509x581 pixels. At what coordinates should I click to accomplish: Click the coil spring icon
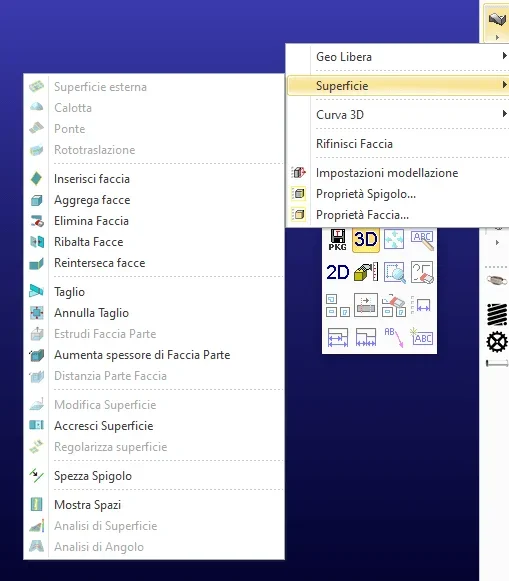click(497, 314)
